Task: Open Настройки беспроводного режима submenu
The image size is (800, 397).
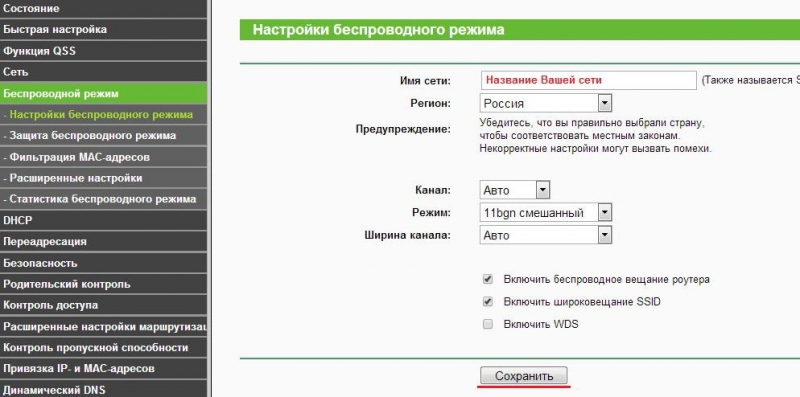Action: [x=104, y=115]
